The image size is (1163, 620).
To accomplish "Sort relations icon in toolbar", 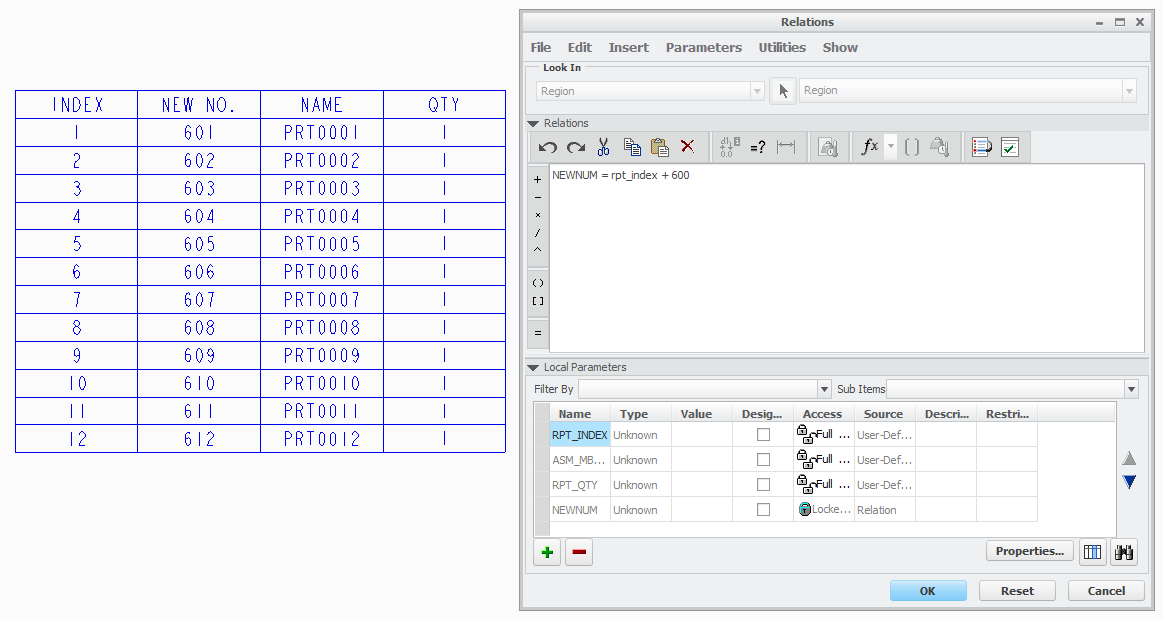I will pyautogui.click(x=981, y=147).
